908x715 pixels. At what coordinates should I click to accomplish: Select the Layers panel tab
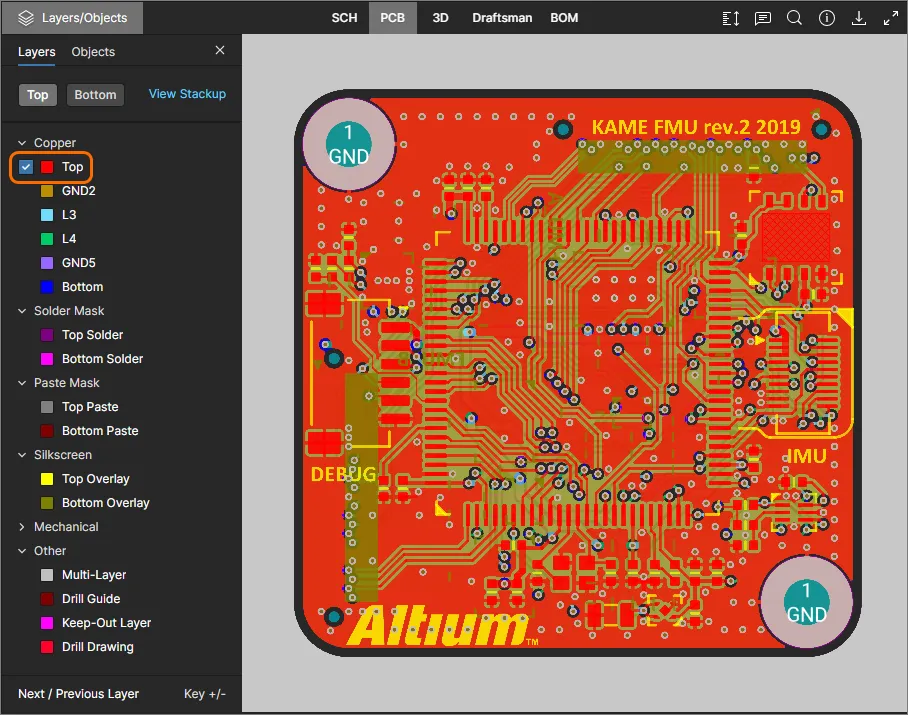tap(36, 52)
